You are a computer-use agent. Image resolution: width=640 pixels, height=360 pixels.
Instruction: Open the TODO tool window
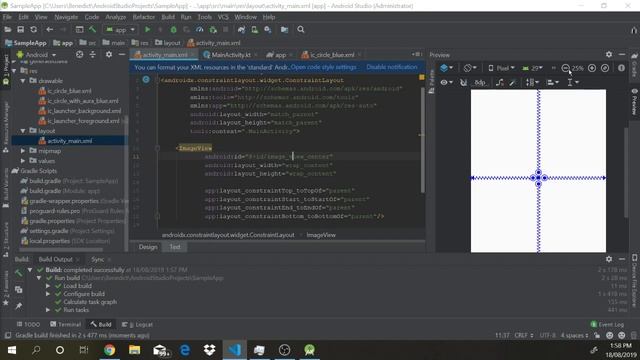click(28, 324)
